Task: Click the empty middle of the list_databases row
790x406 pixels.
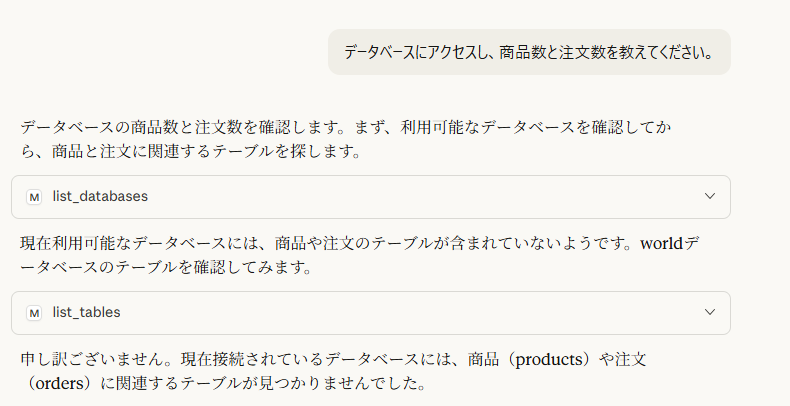Action: (400, 197)
